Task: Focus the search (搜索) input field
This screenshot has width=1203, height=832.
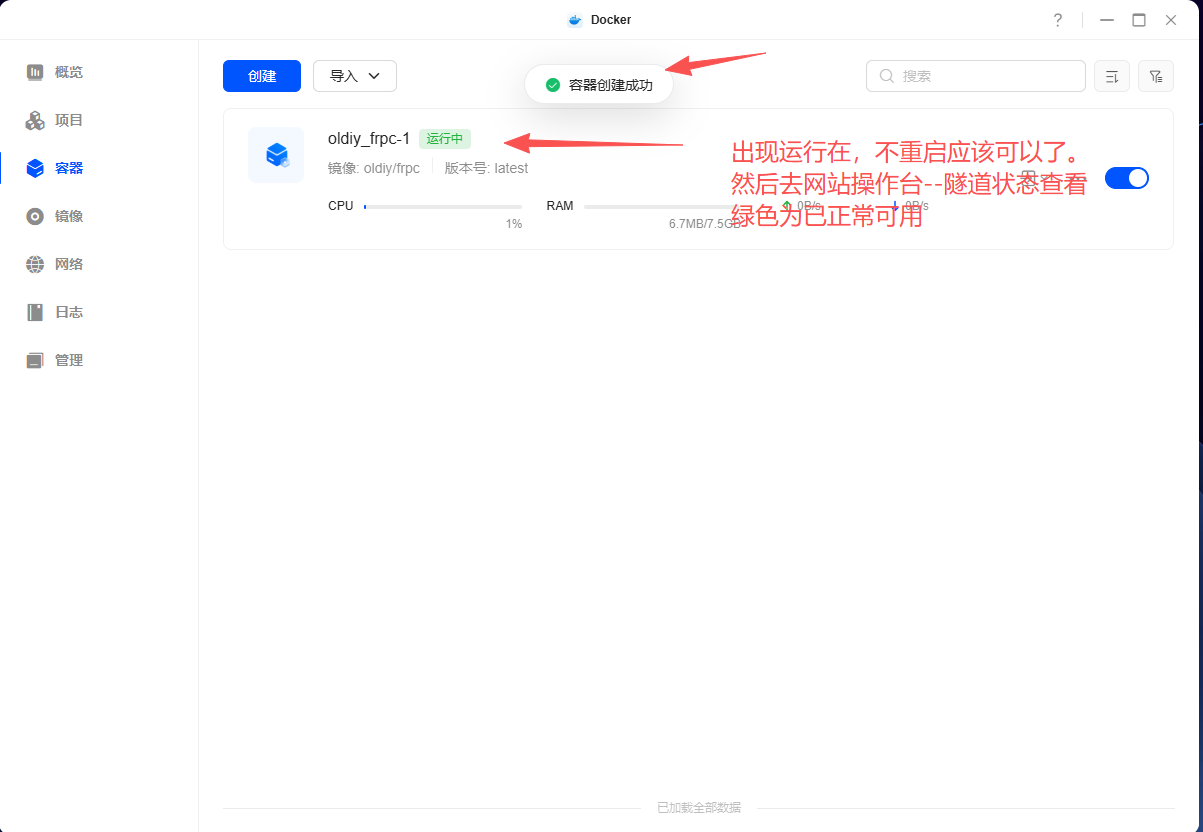Action: (x=985, y=76)
